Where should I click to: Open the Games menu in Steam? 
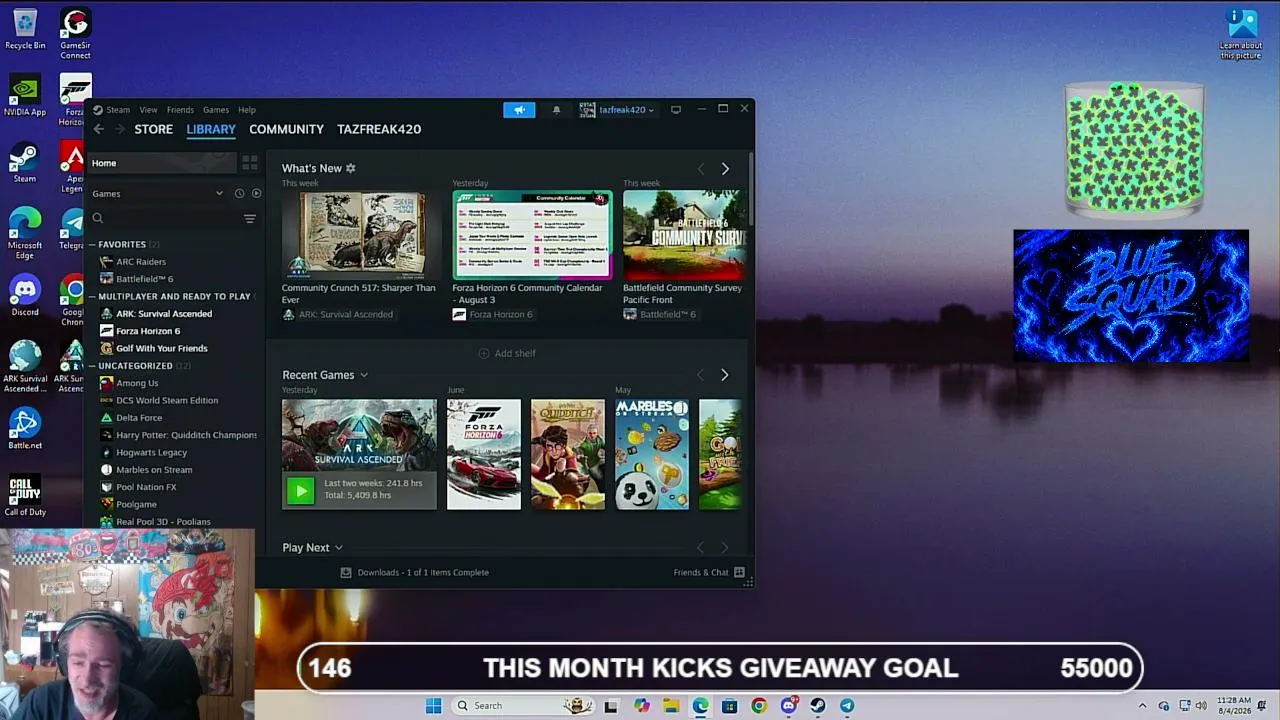(216, 110)
